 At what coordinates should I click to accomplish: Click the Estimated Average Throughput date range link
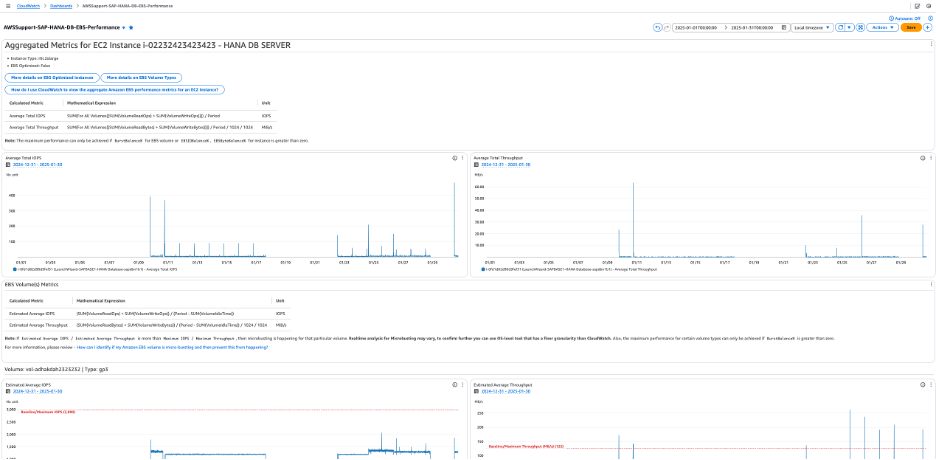(x=506, y=391)
